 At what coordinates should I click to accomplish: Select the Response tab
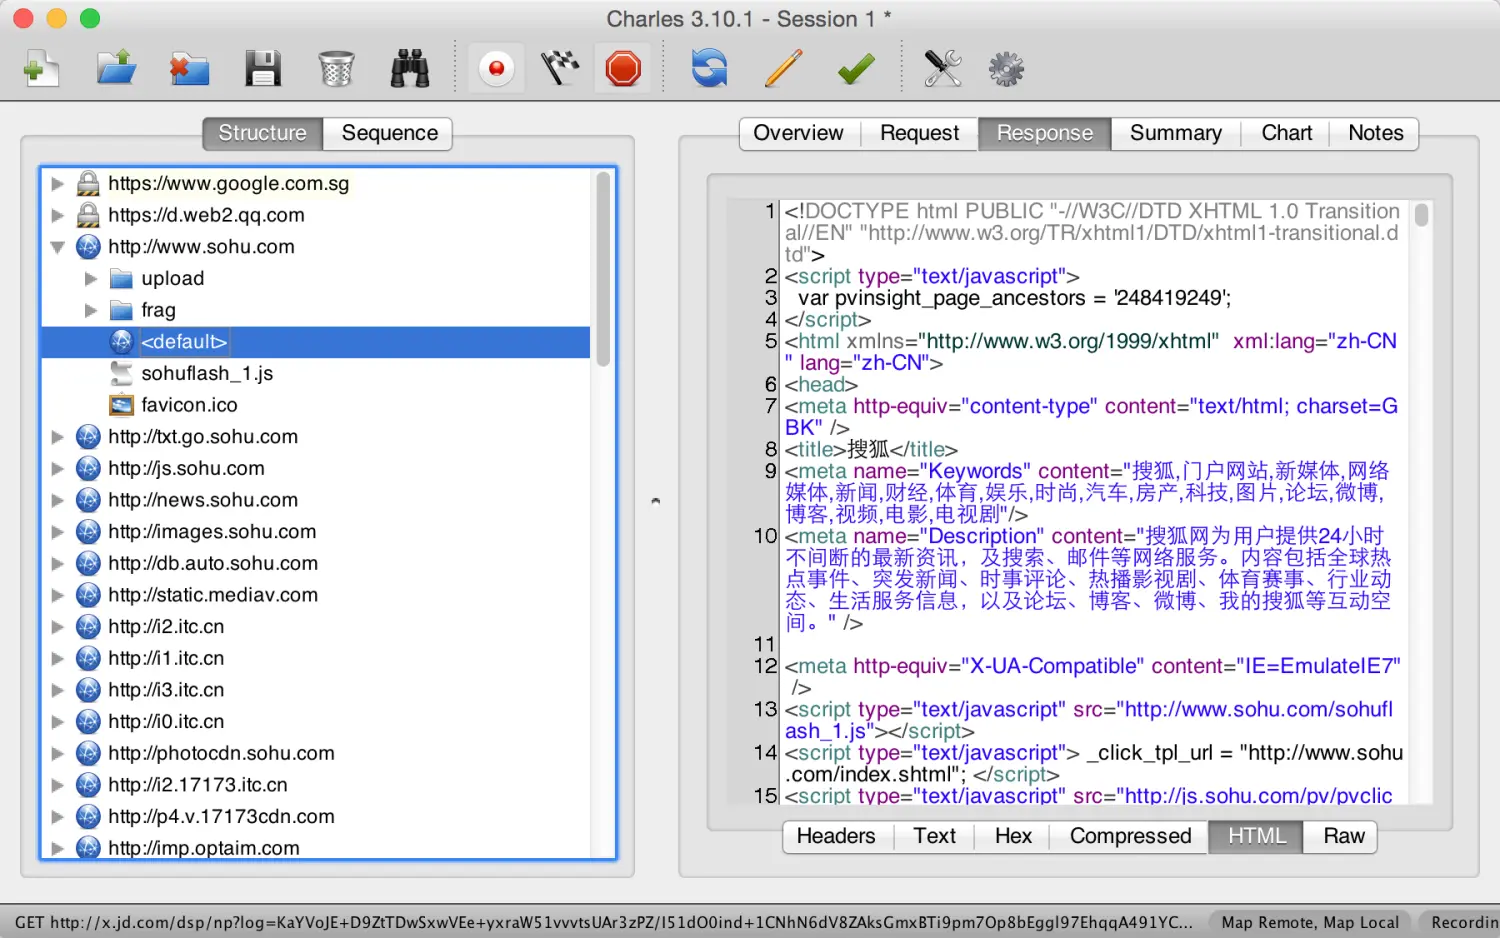[x=1045, y=133]
